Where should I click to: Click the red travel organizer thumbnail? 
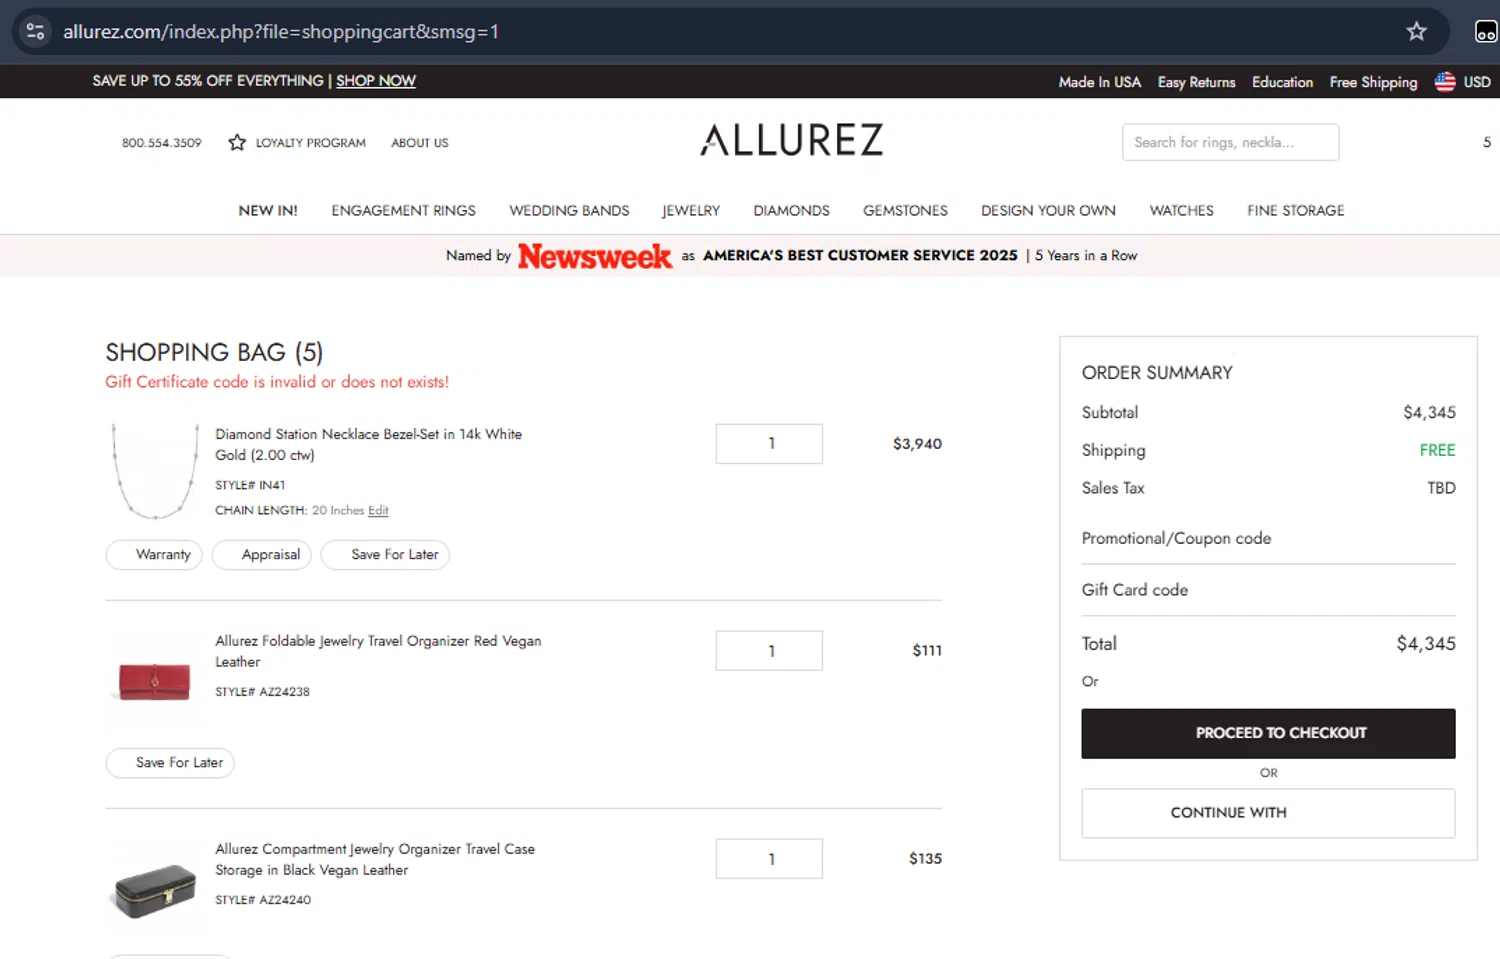click(x=155, y=682)
